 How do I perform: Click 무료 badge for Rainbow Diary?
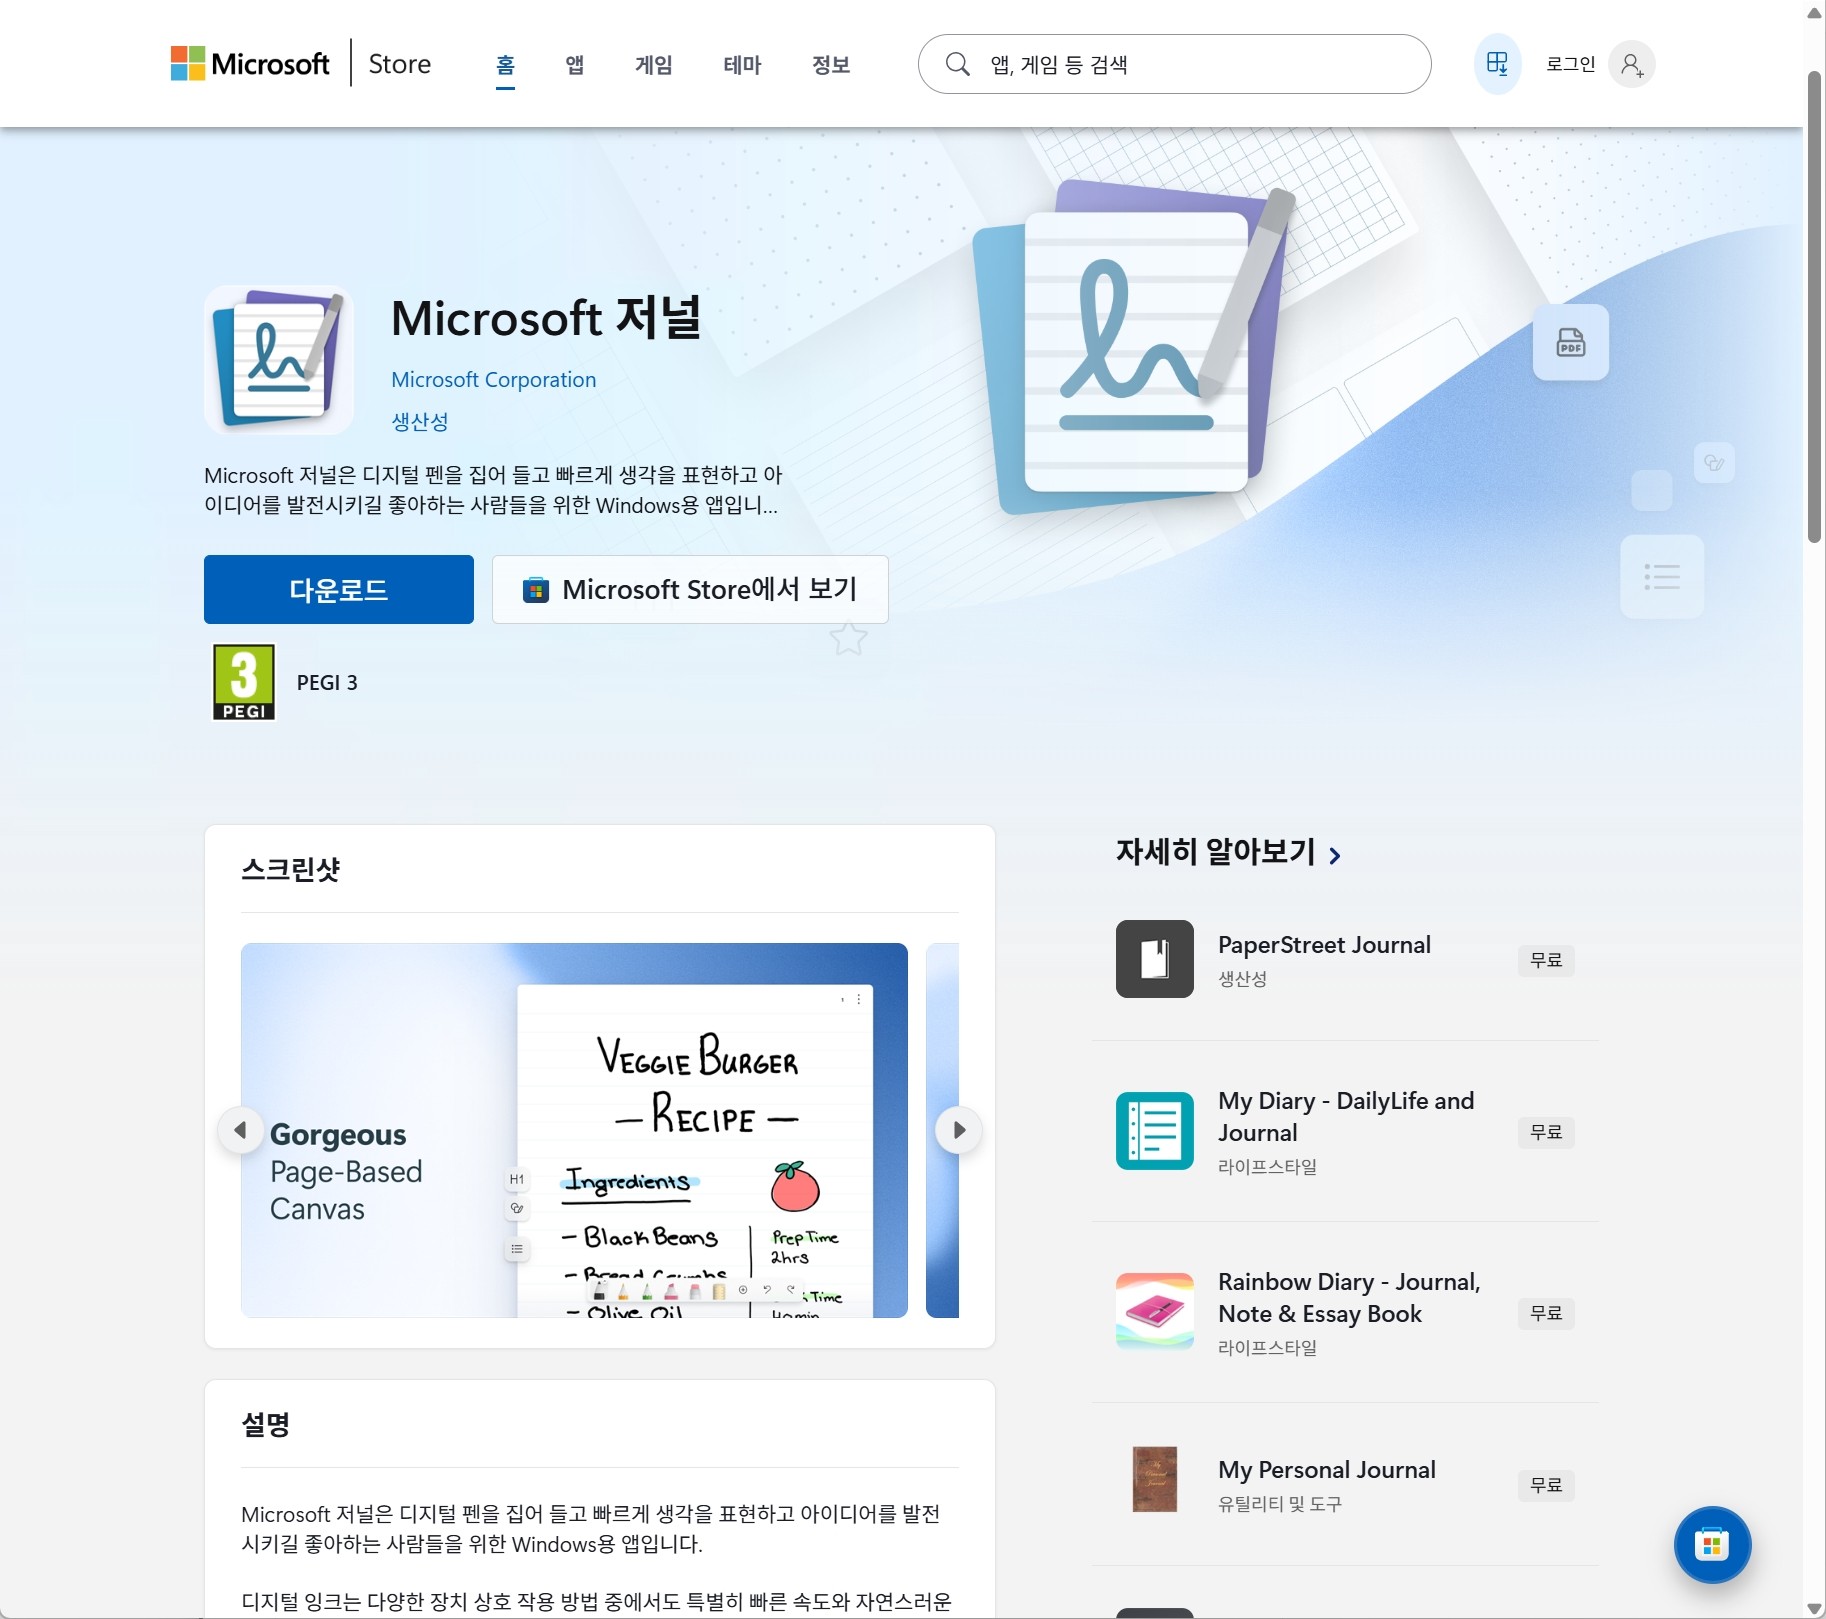(1546, 1313)
